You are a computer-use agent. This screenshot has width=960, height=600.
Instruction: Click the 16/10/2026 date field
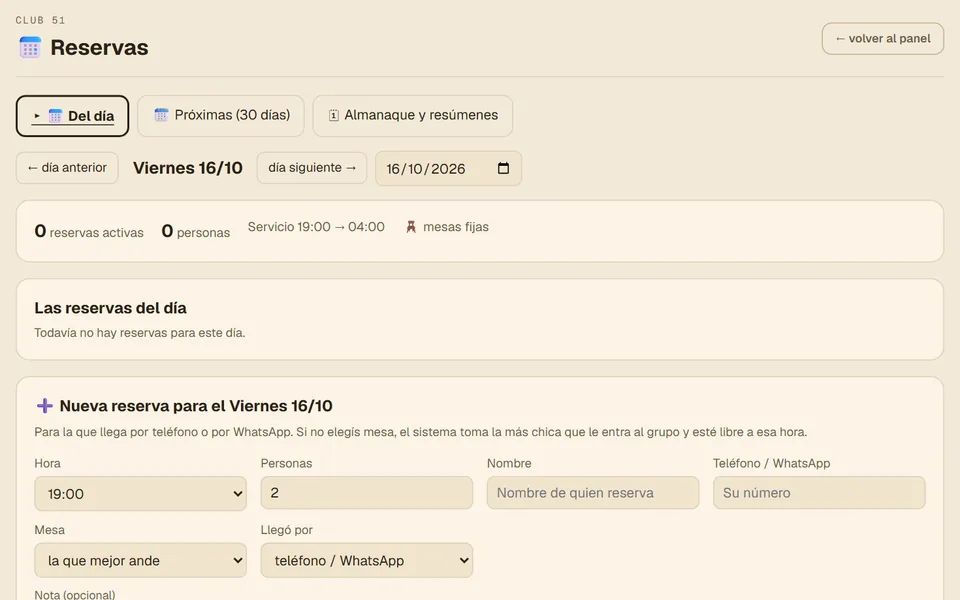point(448,168)
